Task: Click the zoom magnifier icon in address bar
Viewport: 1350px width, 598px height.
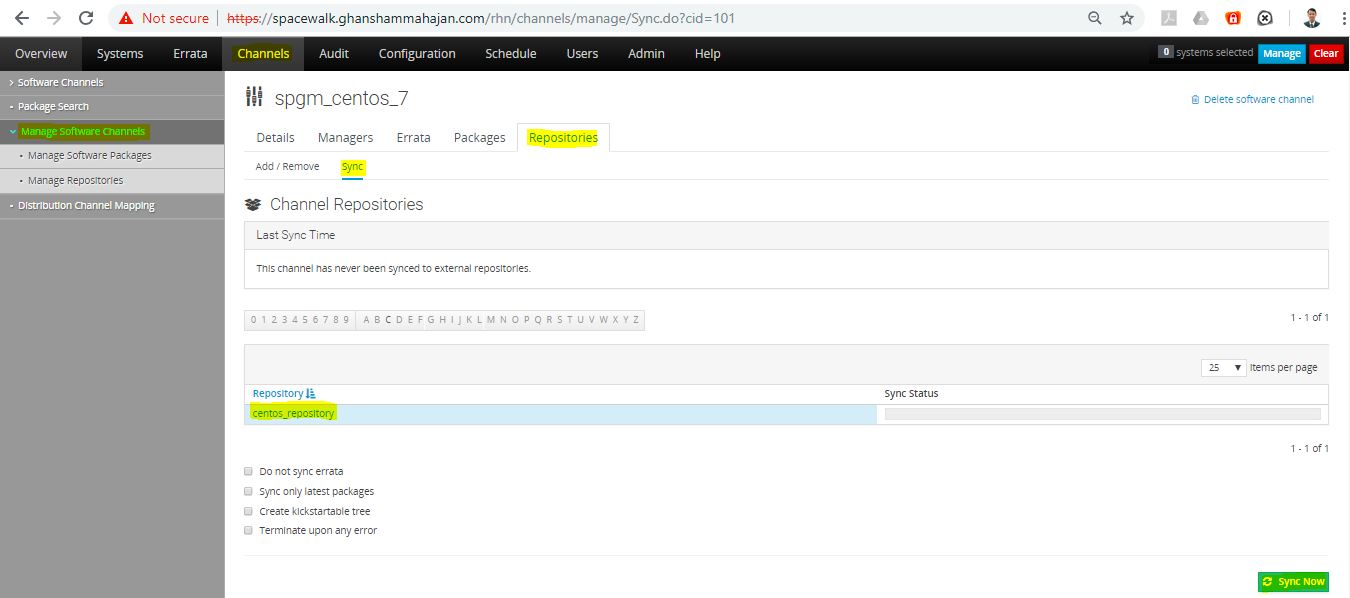Action: point(1095,18)
